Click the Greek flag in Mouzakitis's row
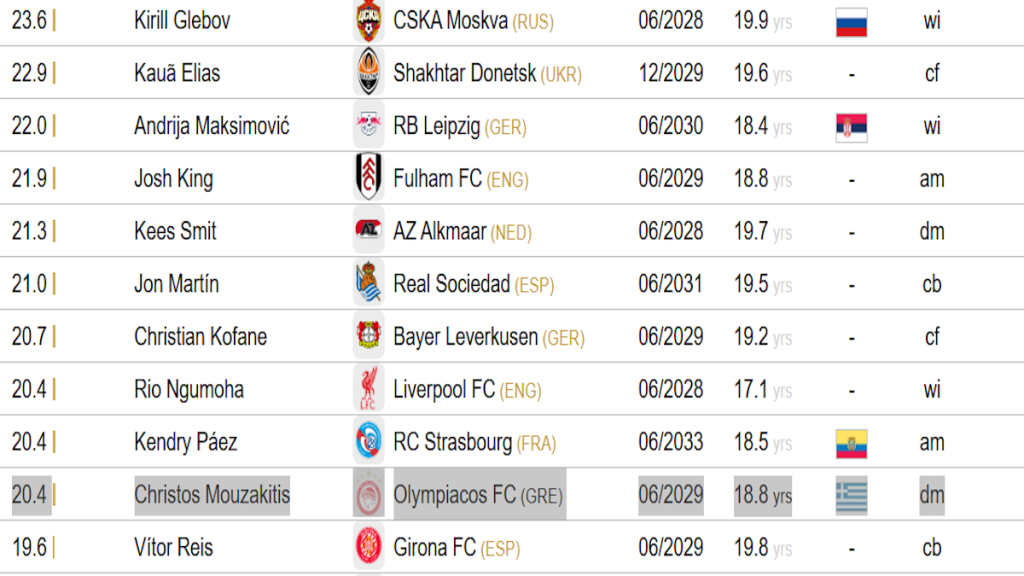1024x576 pixels. [x=851, y=495]
